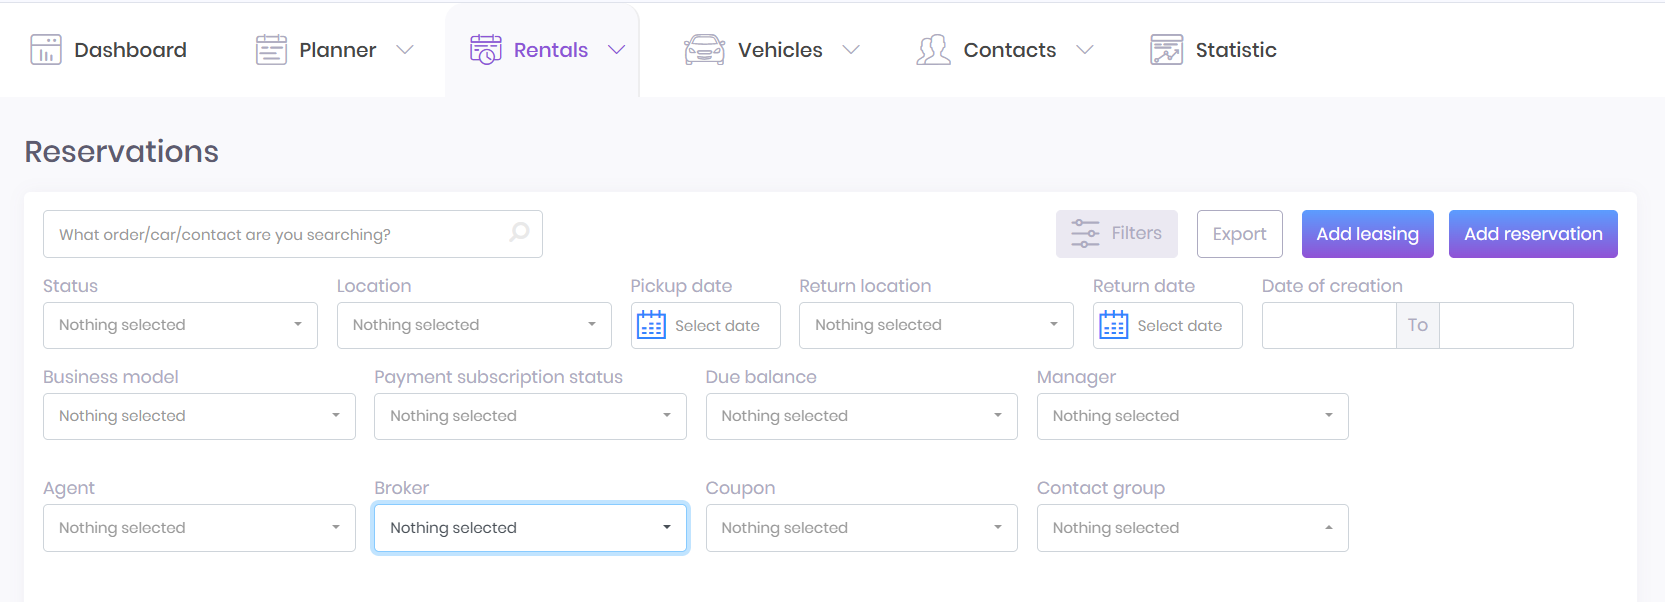Toggle the Filters panel button
This screenshot has width=1665, height=602.
[x=1116, y=234]
